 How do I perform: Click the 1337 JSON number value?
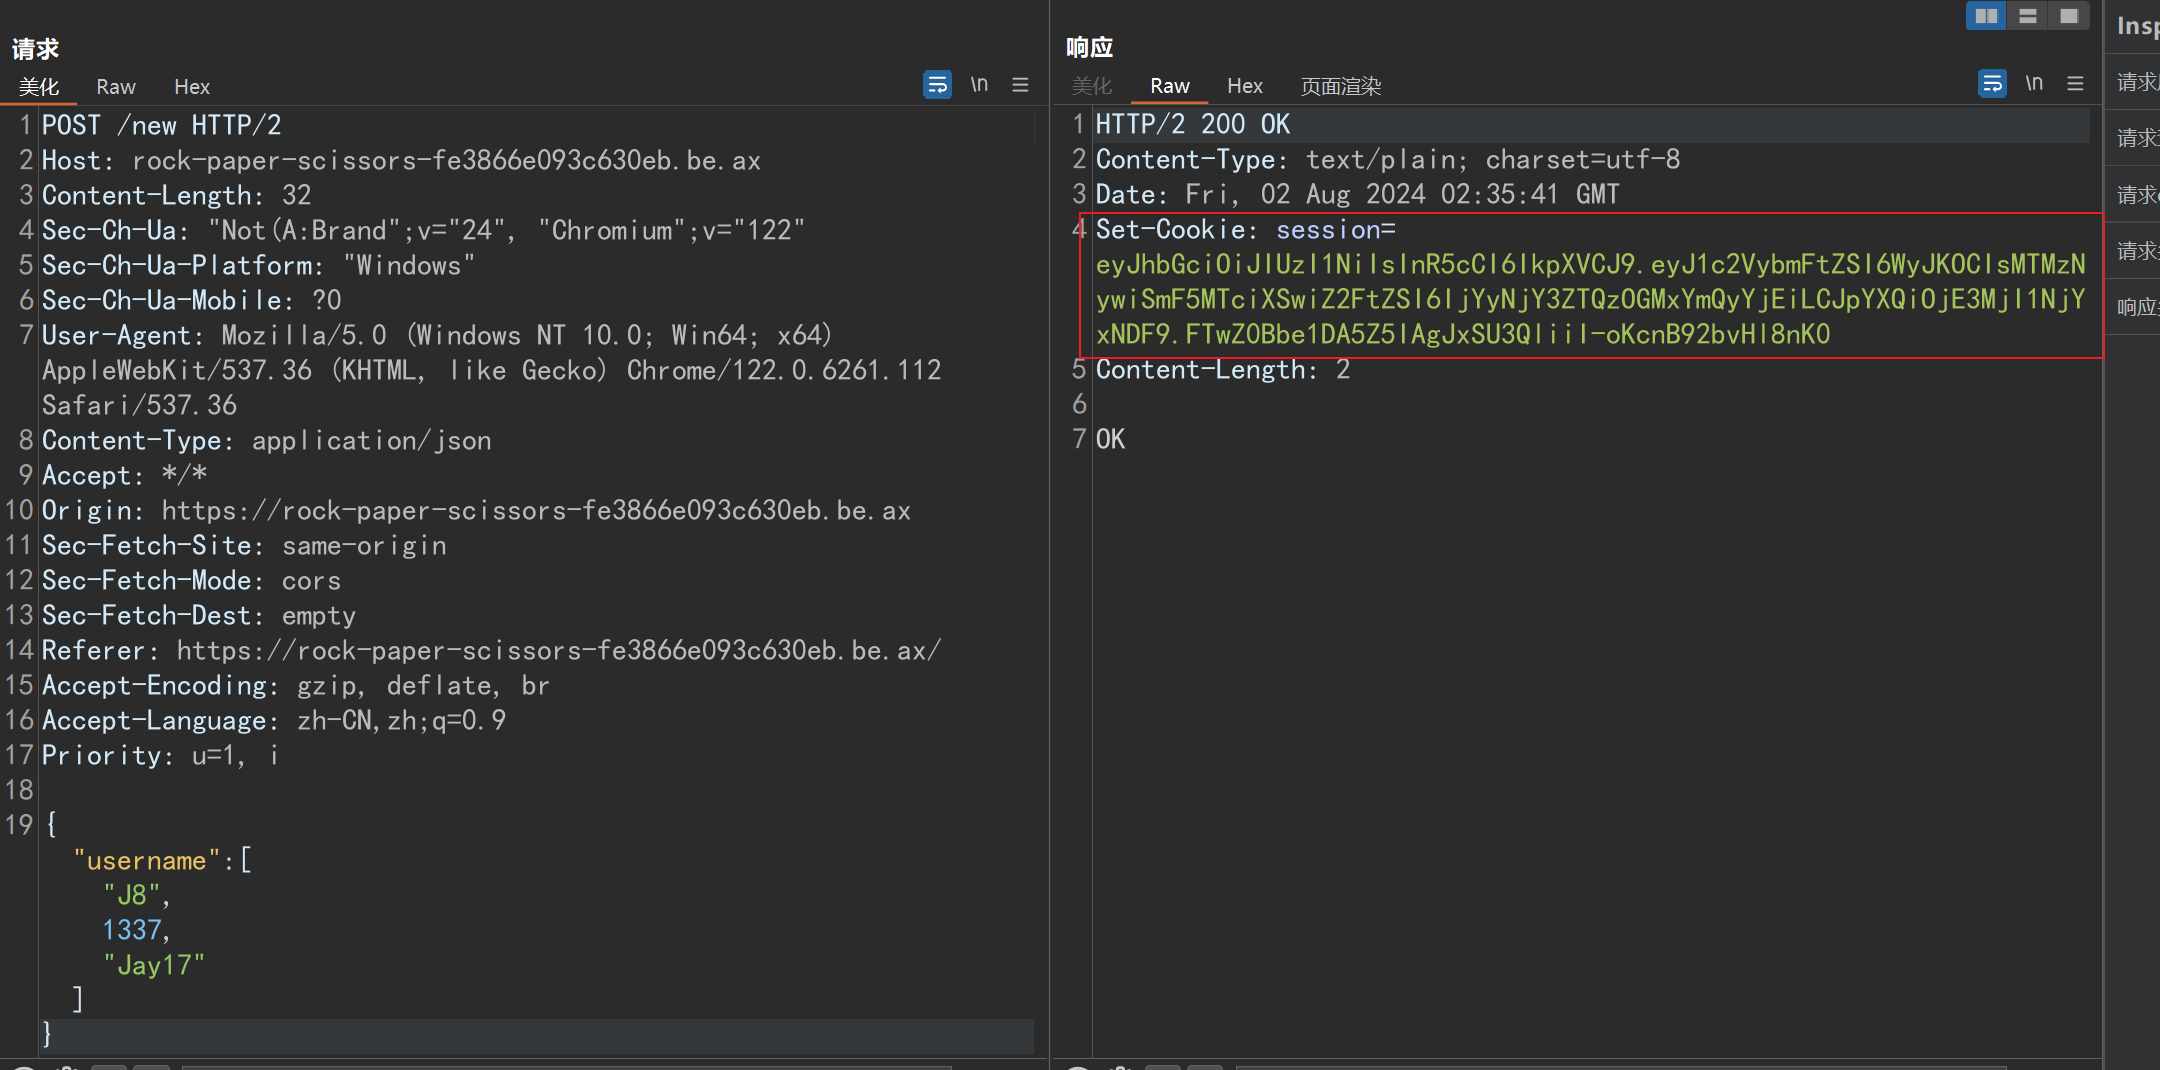coord(132,930)
